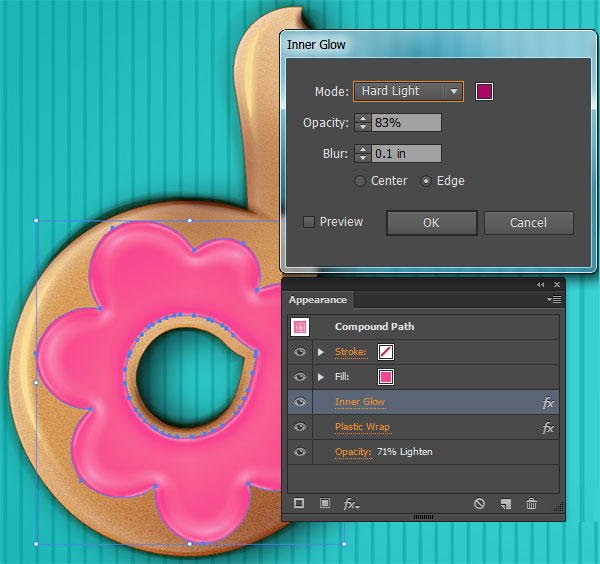Select the Appearance panel tab
The height and width of the screenshot is (564, 600).
[318, 300]
